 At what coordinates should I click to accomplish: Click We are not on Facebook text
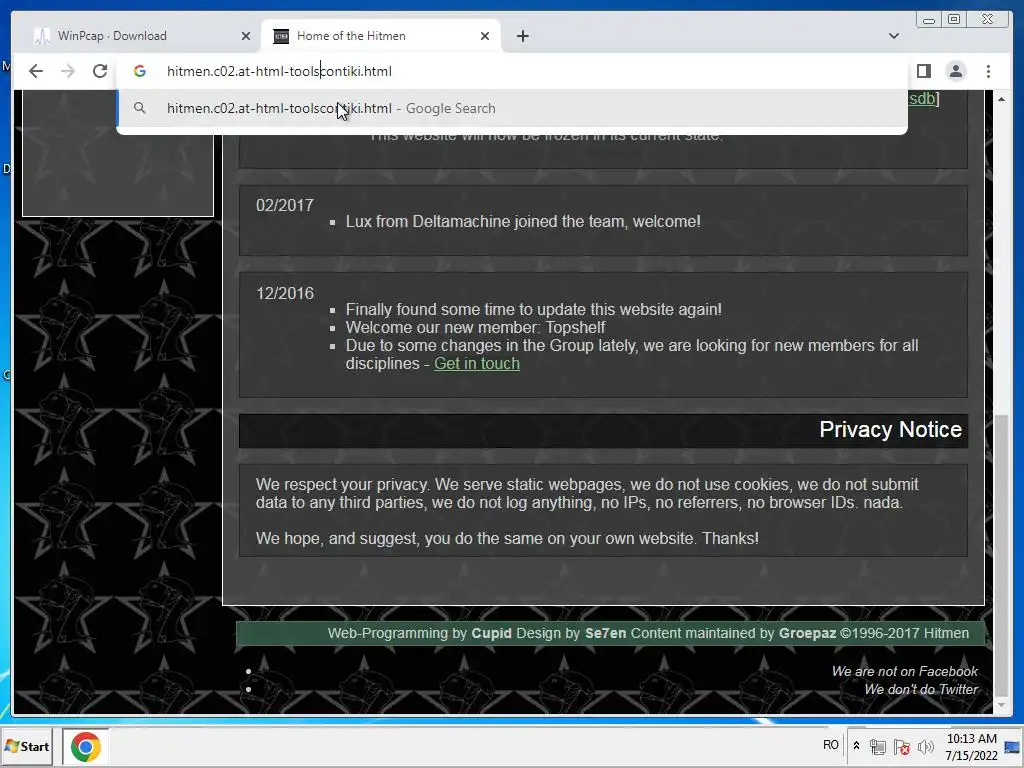coord(904,671)
